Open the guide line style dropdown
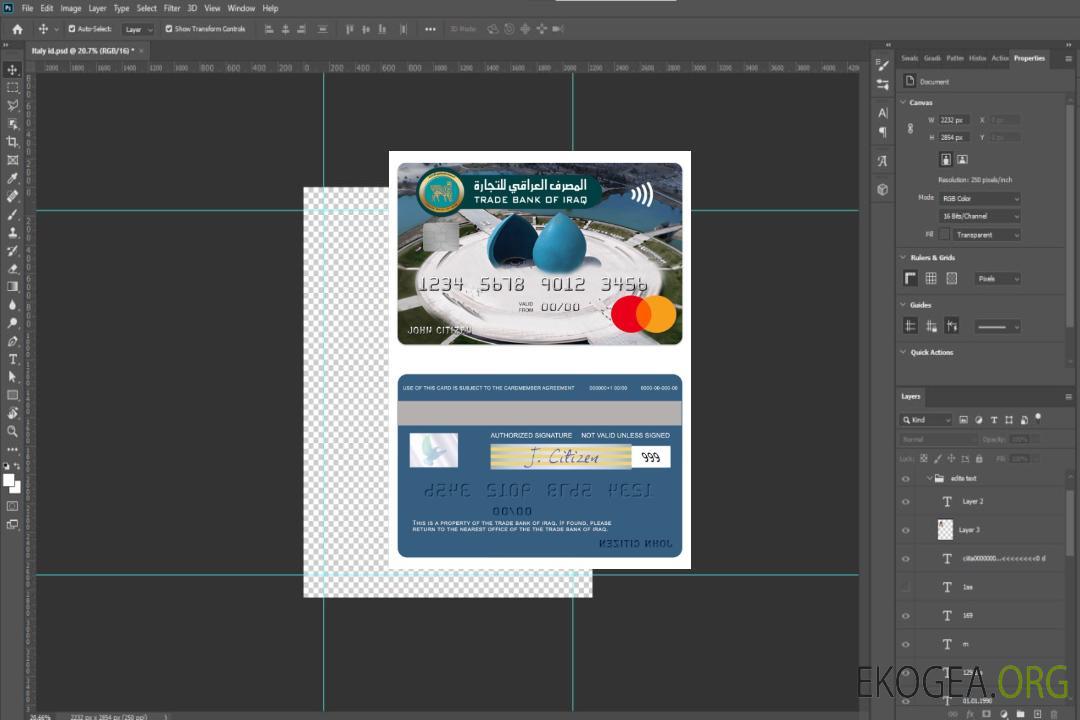 (998, 327)
